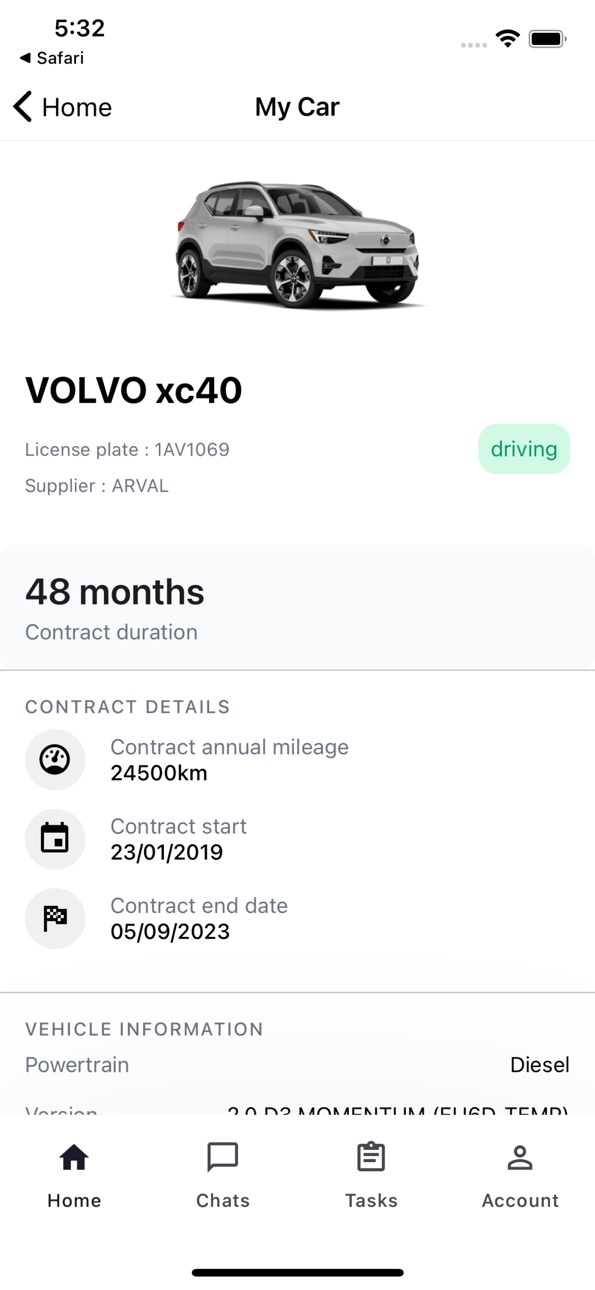Tap the My Car page title
The width and height of the screenshot is (595, 1290).
tap(297, 107)
